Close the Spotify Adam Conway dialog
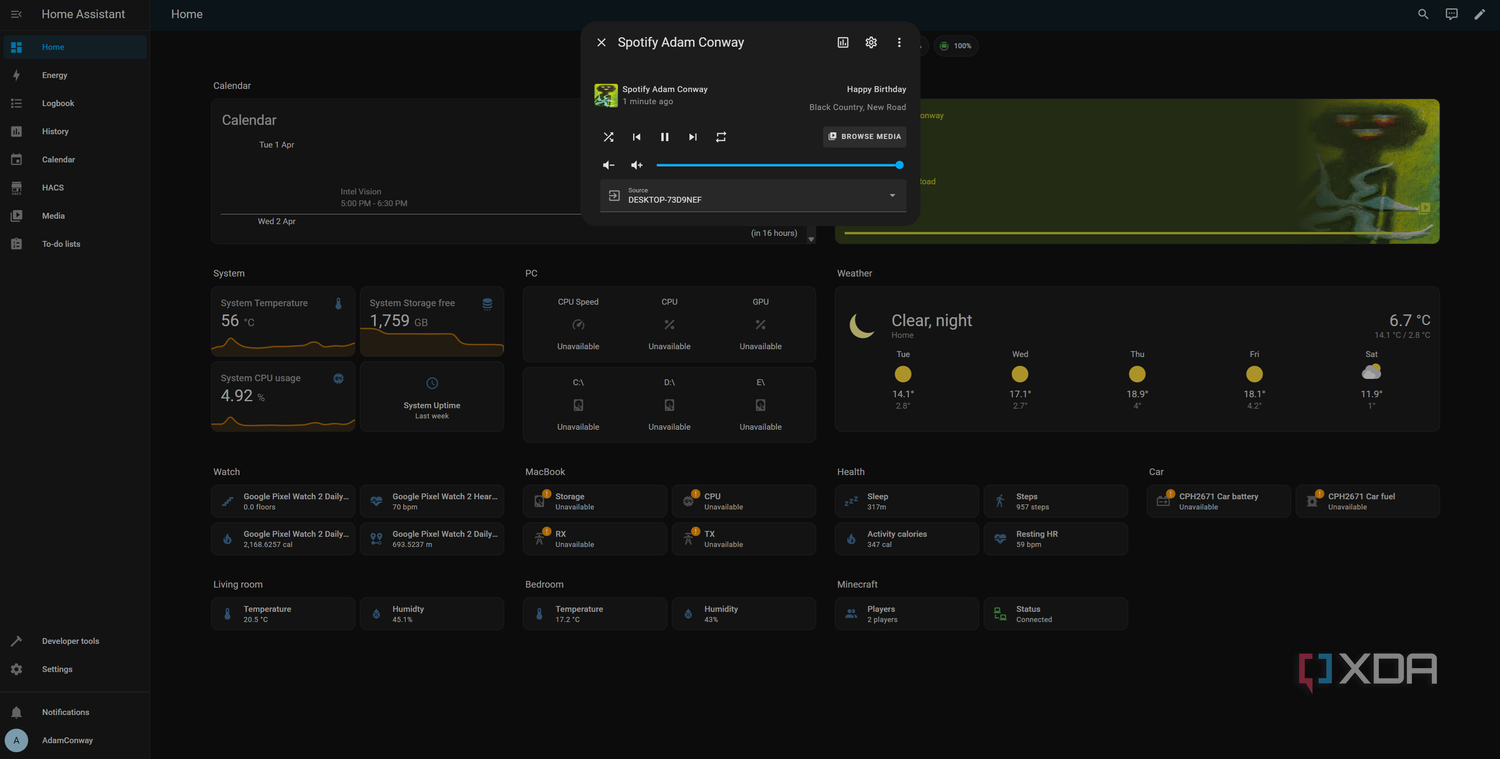Screen dimensions: 1500x759 pos(601,42)
